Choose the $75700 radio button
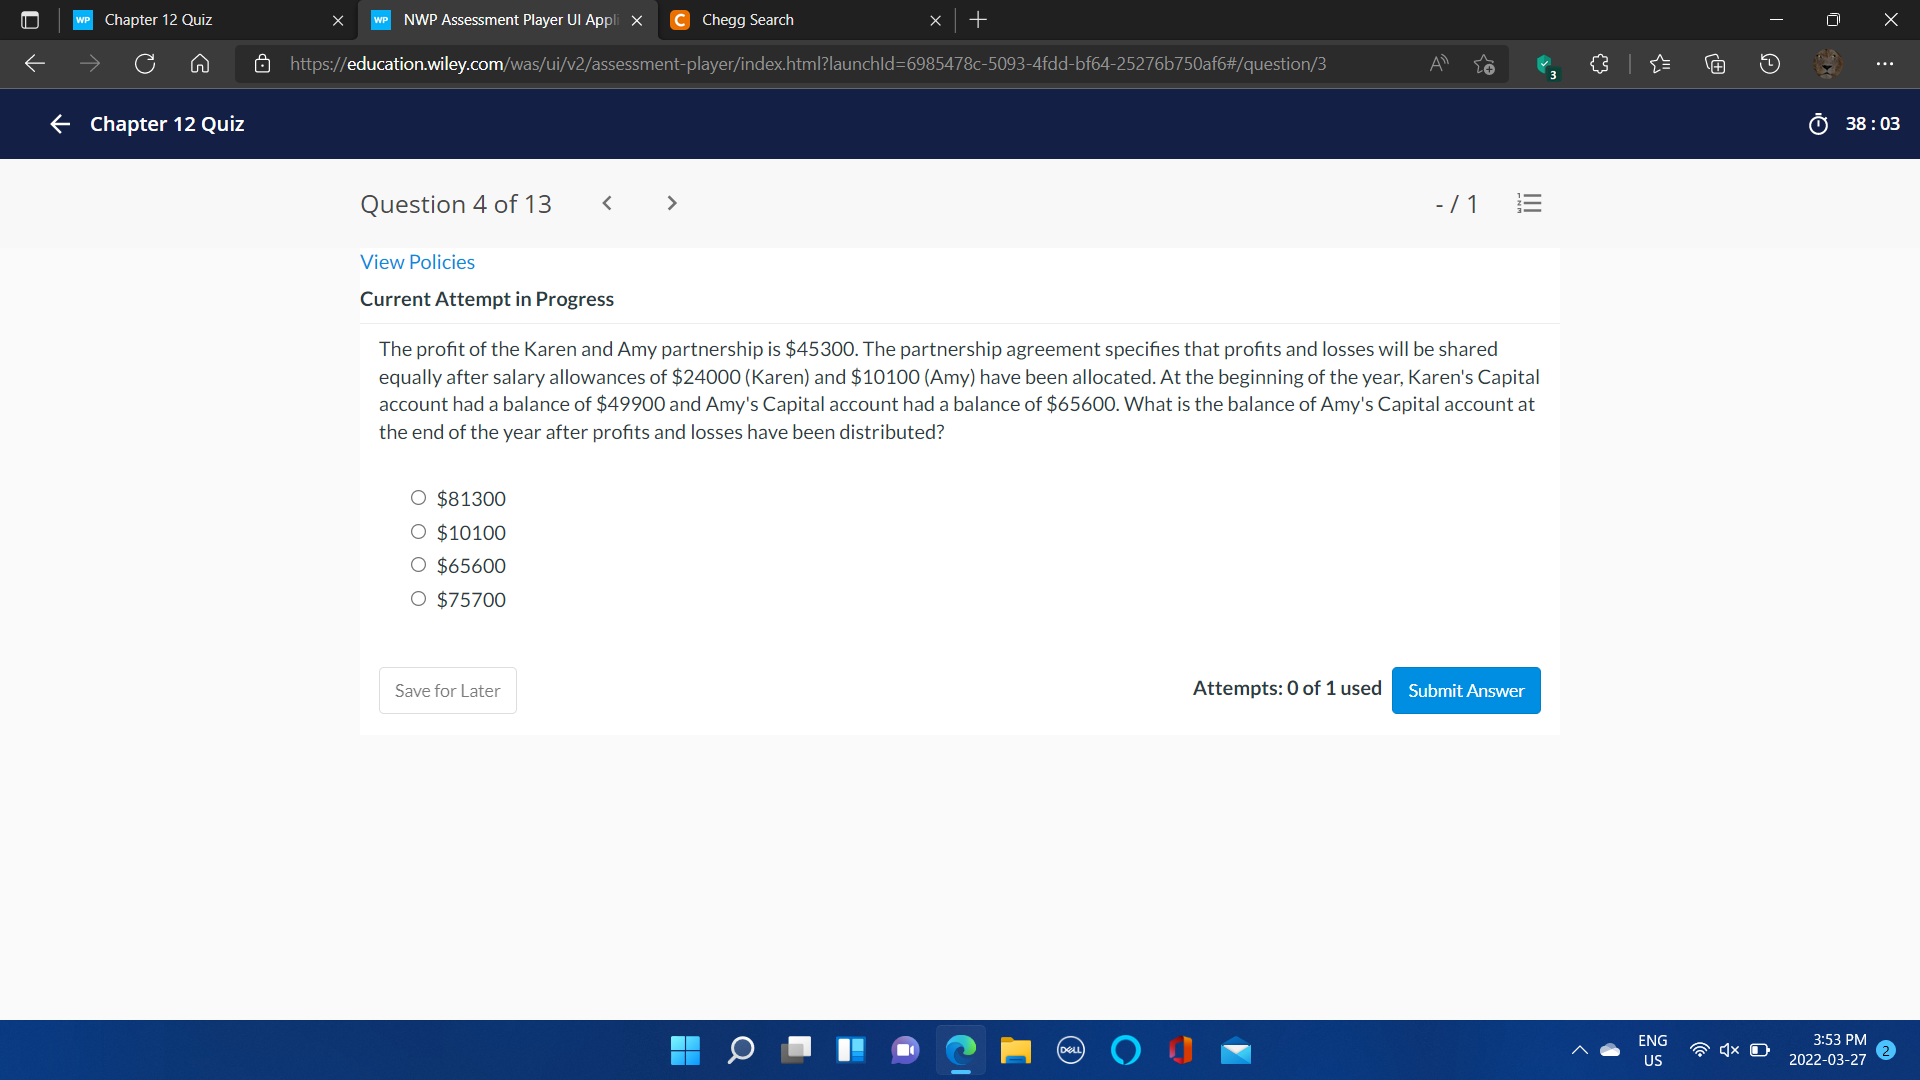This screenshot has height=1080, width=1920. click(x=418, y=599)
